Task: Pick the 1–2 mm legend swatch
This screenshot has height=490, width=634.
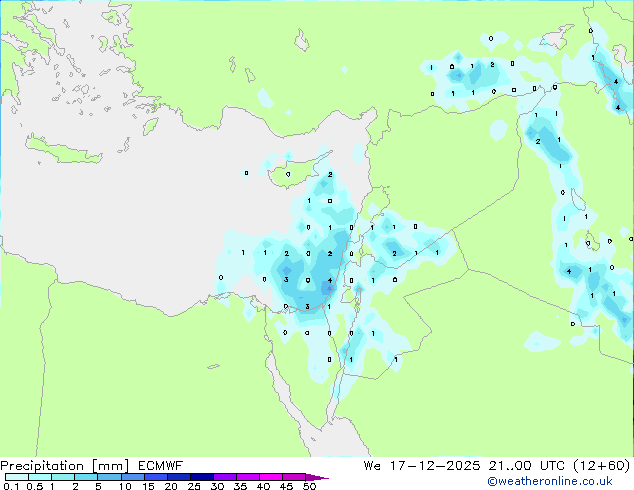Action: (63, 477)
